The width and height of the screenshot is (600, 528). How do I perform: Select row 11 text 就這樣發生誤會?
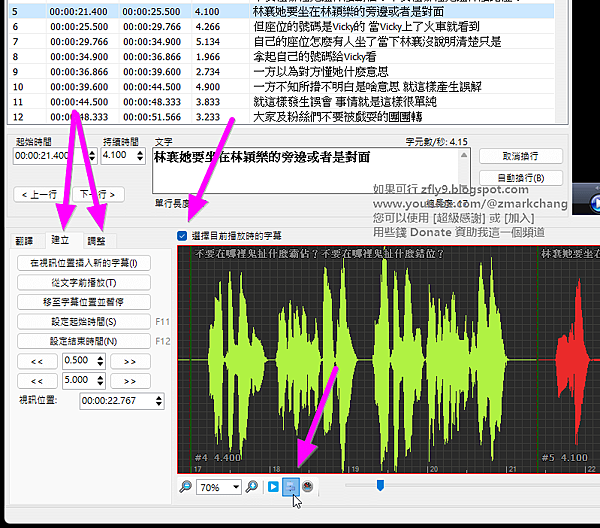point(293,102)
